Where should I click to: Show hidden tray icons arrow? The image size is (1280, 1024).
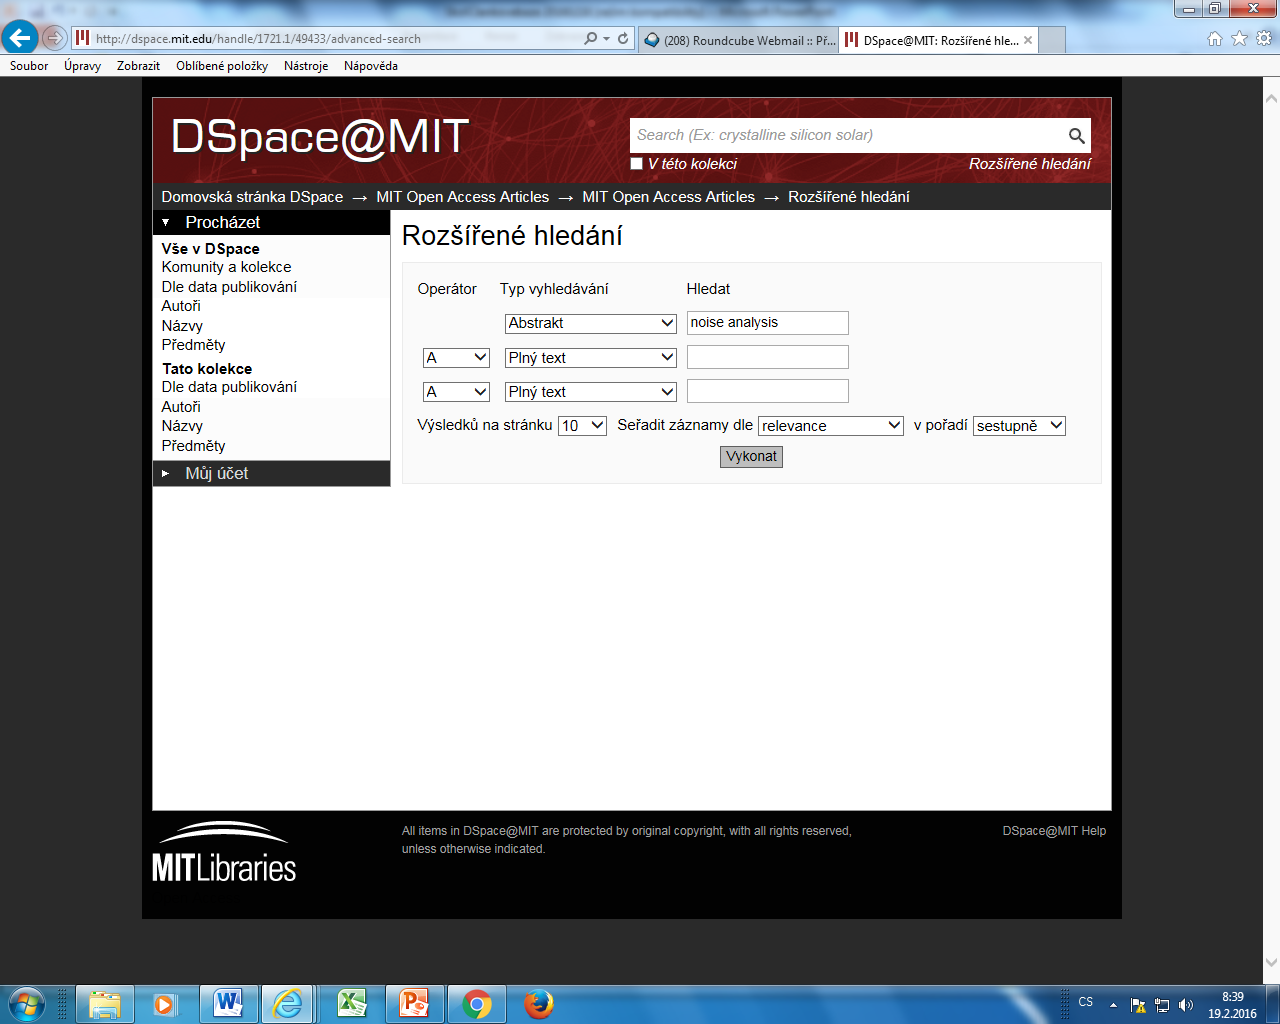pyautogui.click(x=1113, y=1005)
